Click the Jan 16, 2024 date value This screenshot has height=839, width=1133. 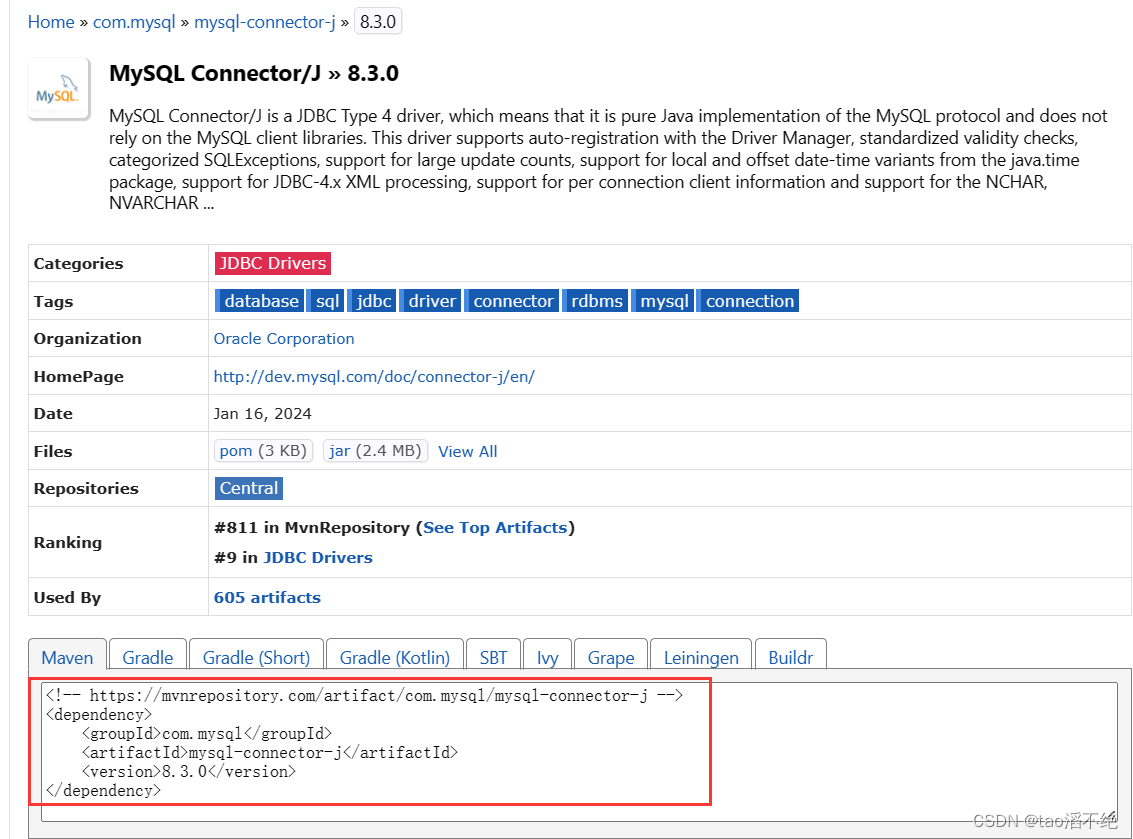(262, 413)
